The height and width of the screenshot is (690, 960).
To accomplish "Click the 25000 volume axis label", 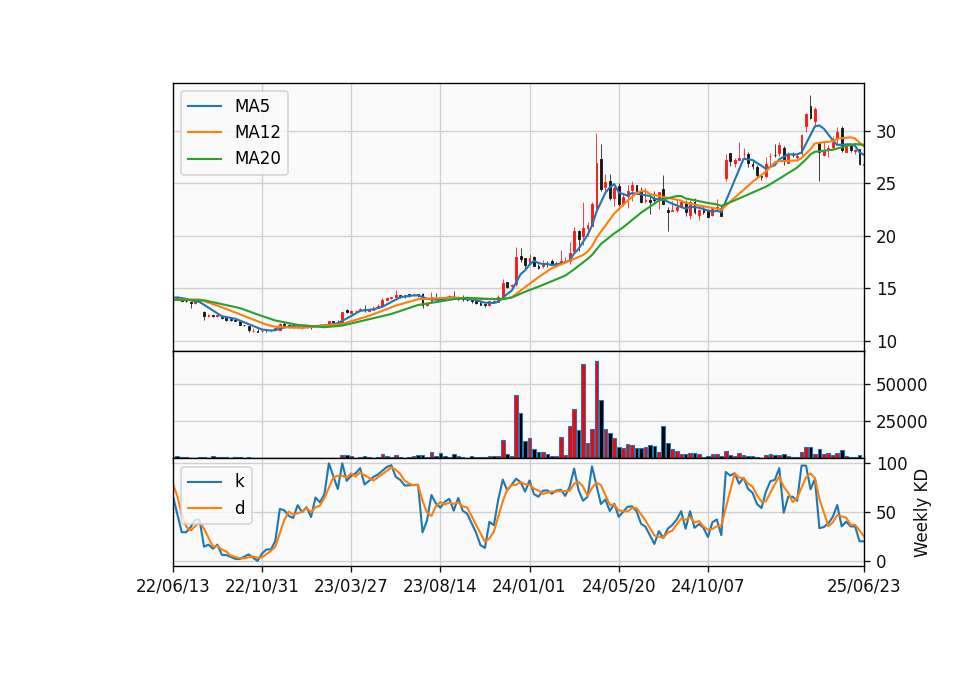I will (x=901, y=422).
